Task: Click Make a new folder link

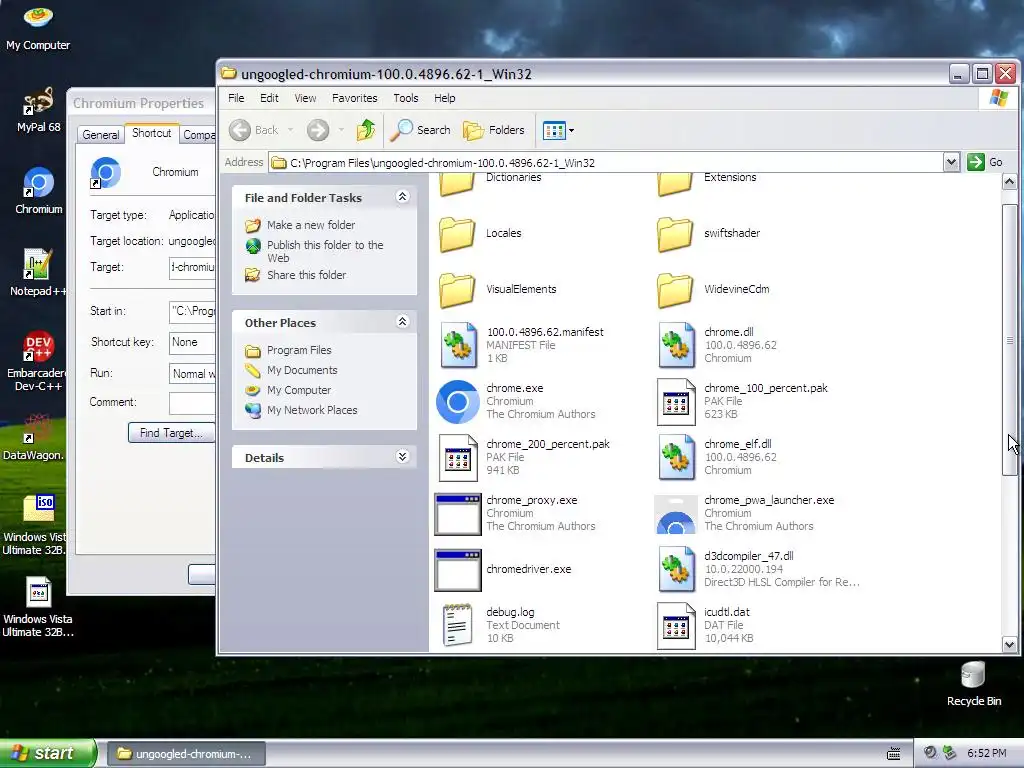Action: coord(311,225)
